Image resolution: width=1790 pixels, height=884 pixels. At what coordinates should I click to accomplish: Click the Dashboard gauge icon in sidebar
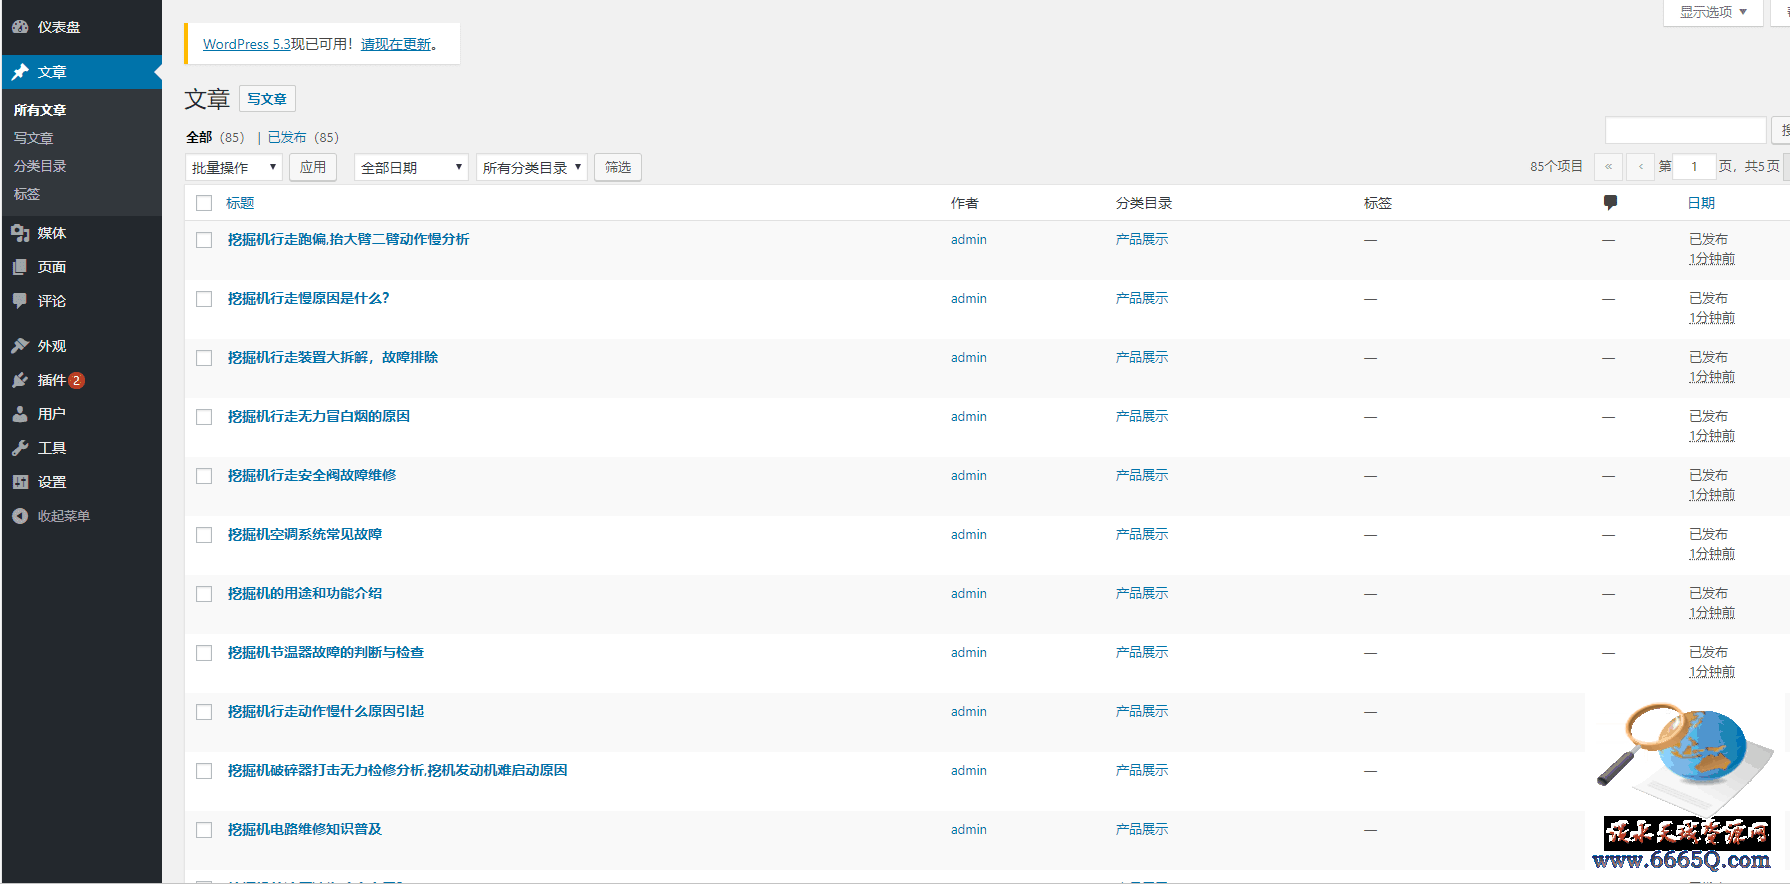pos(20,27)
